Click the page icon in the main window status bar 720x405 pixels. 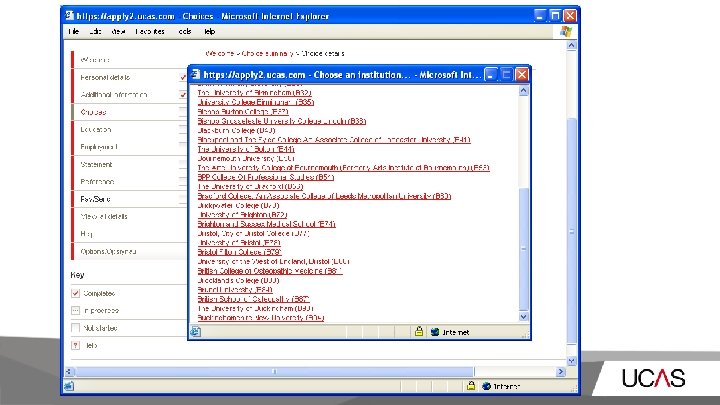point(68,386)
